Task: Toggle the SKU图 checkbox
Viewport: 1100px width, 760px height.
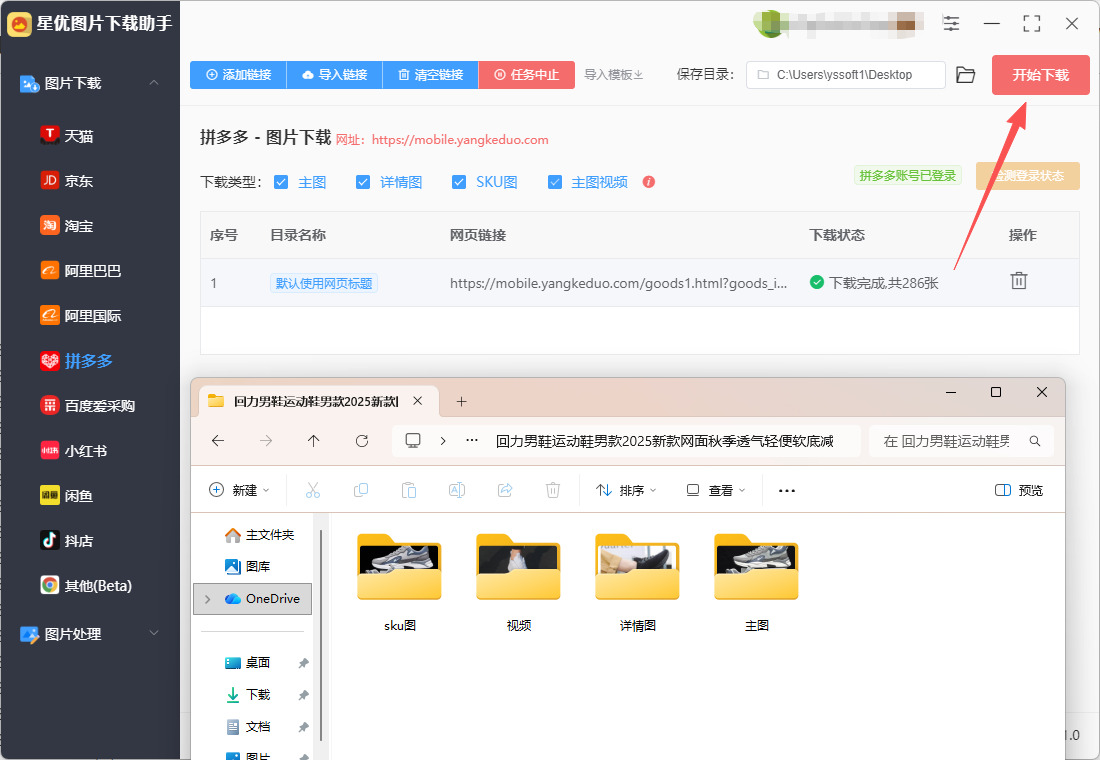Action: (x=459, y=182)
